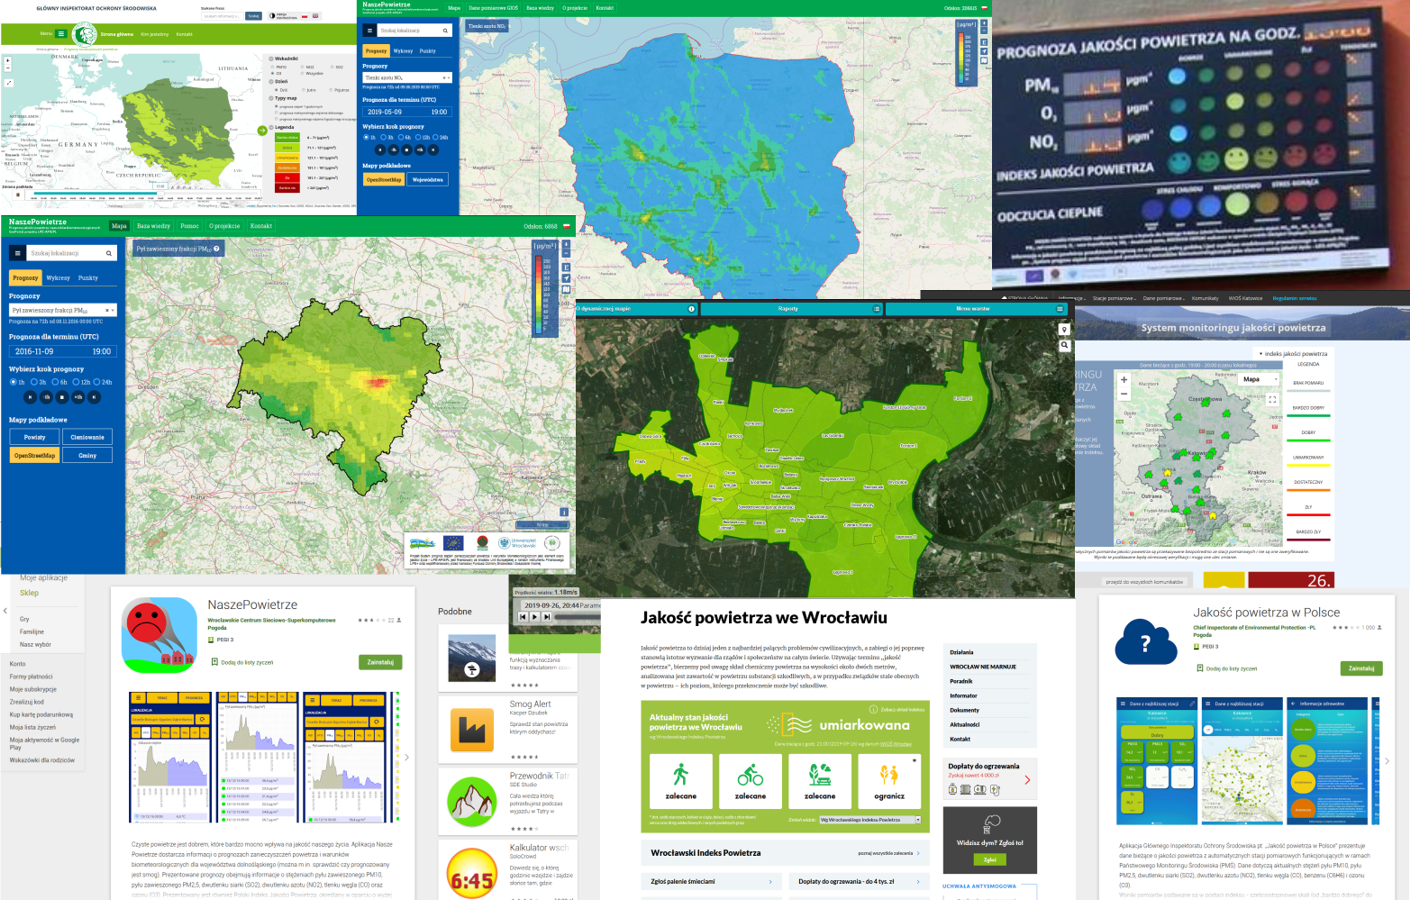Expand Dopłaty do ogrzewania do 4 tys. row
The image size is (1410, 900).
[x=860, y=881]
